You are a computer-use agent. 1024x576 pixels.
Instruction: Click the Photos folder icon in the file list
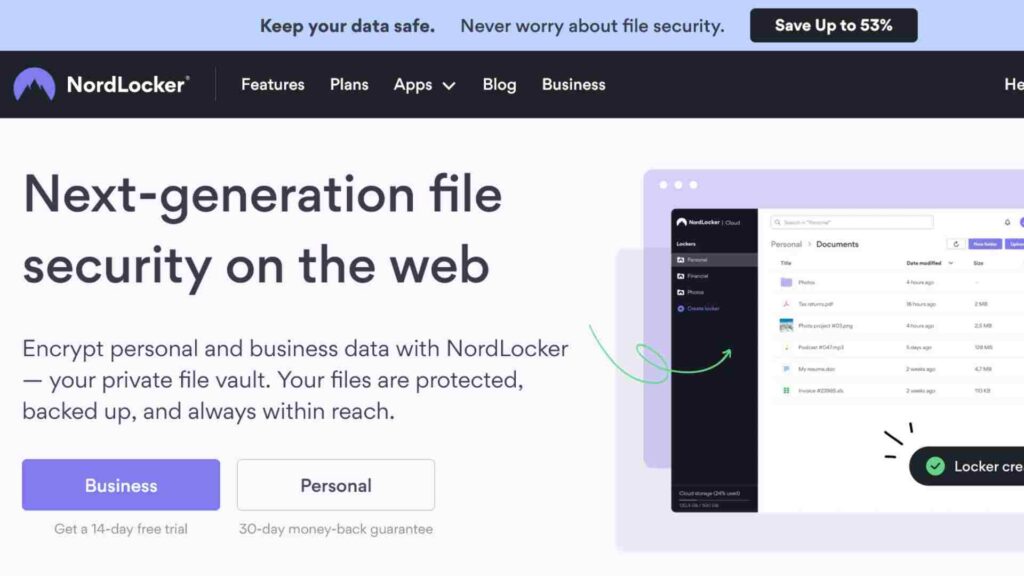(786, 282)
